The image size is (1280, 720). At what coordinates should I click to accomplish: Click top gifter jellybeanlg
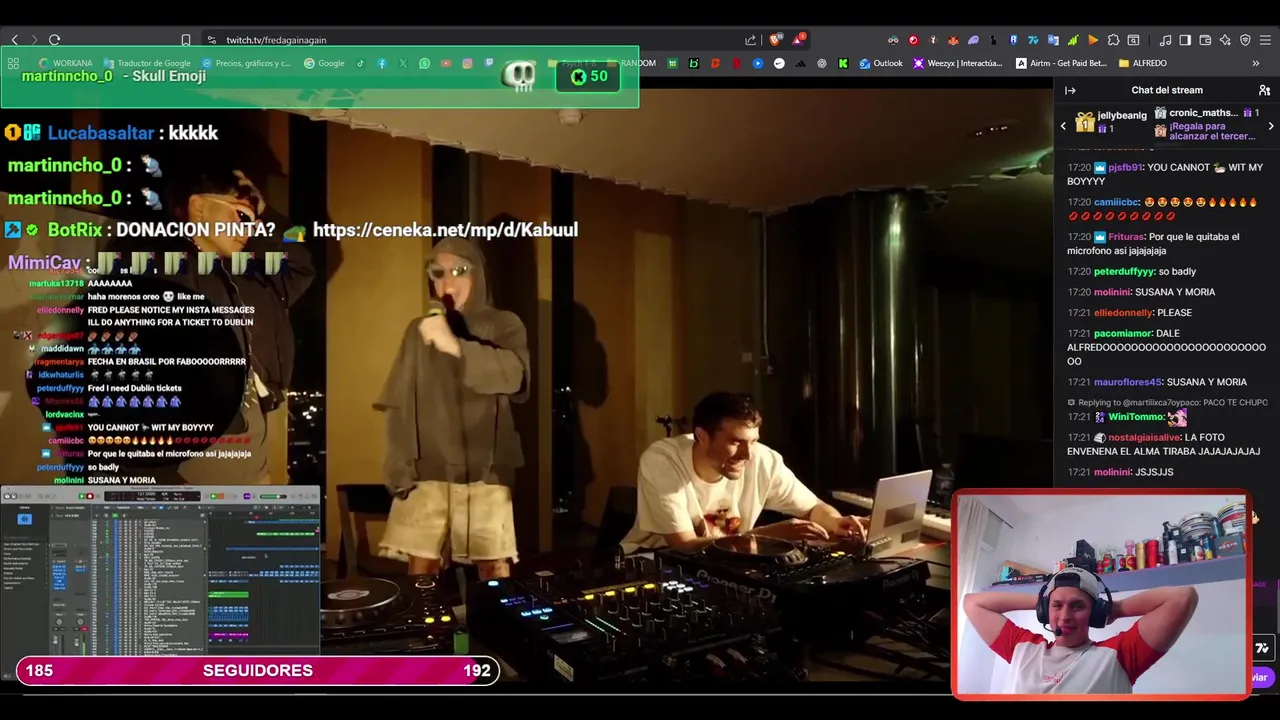pyautogui.click(x=1121, y=115)
